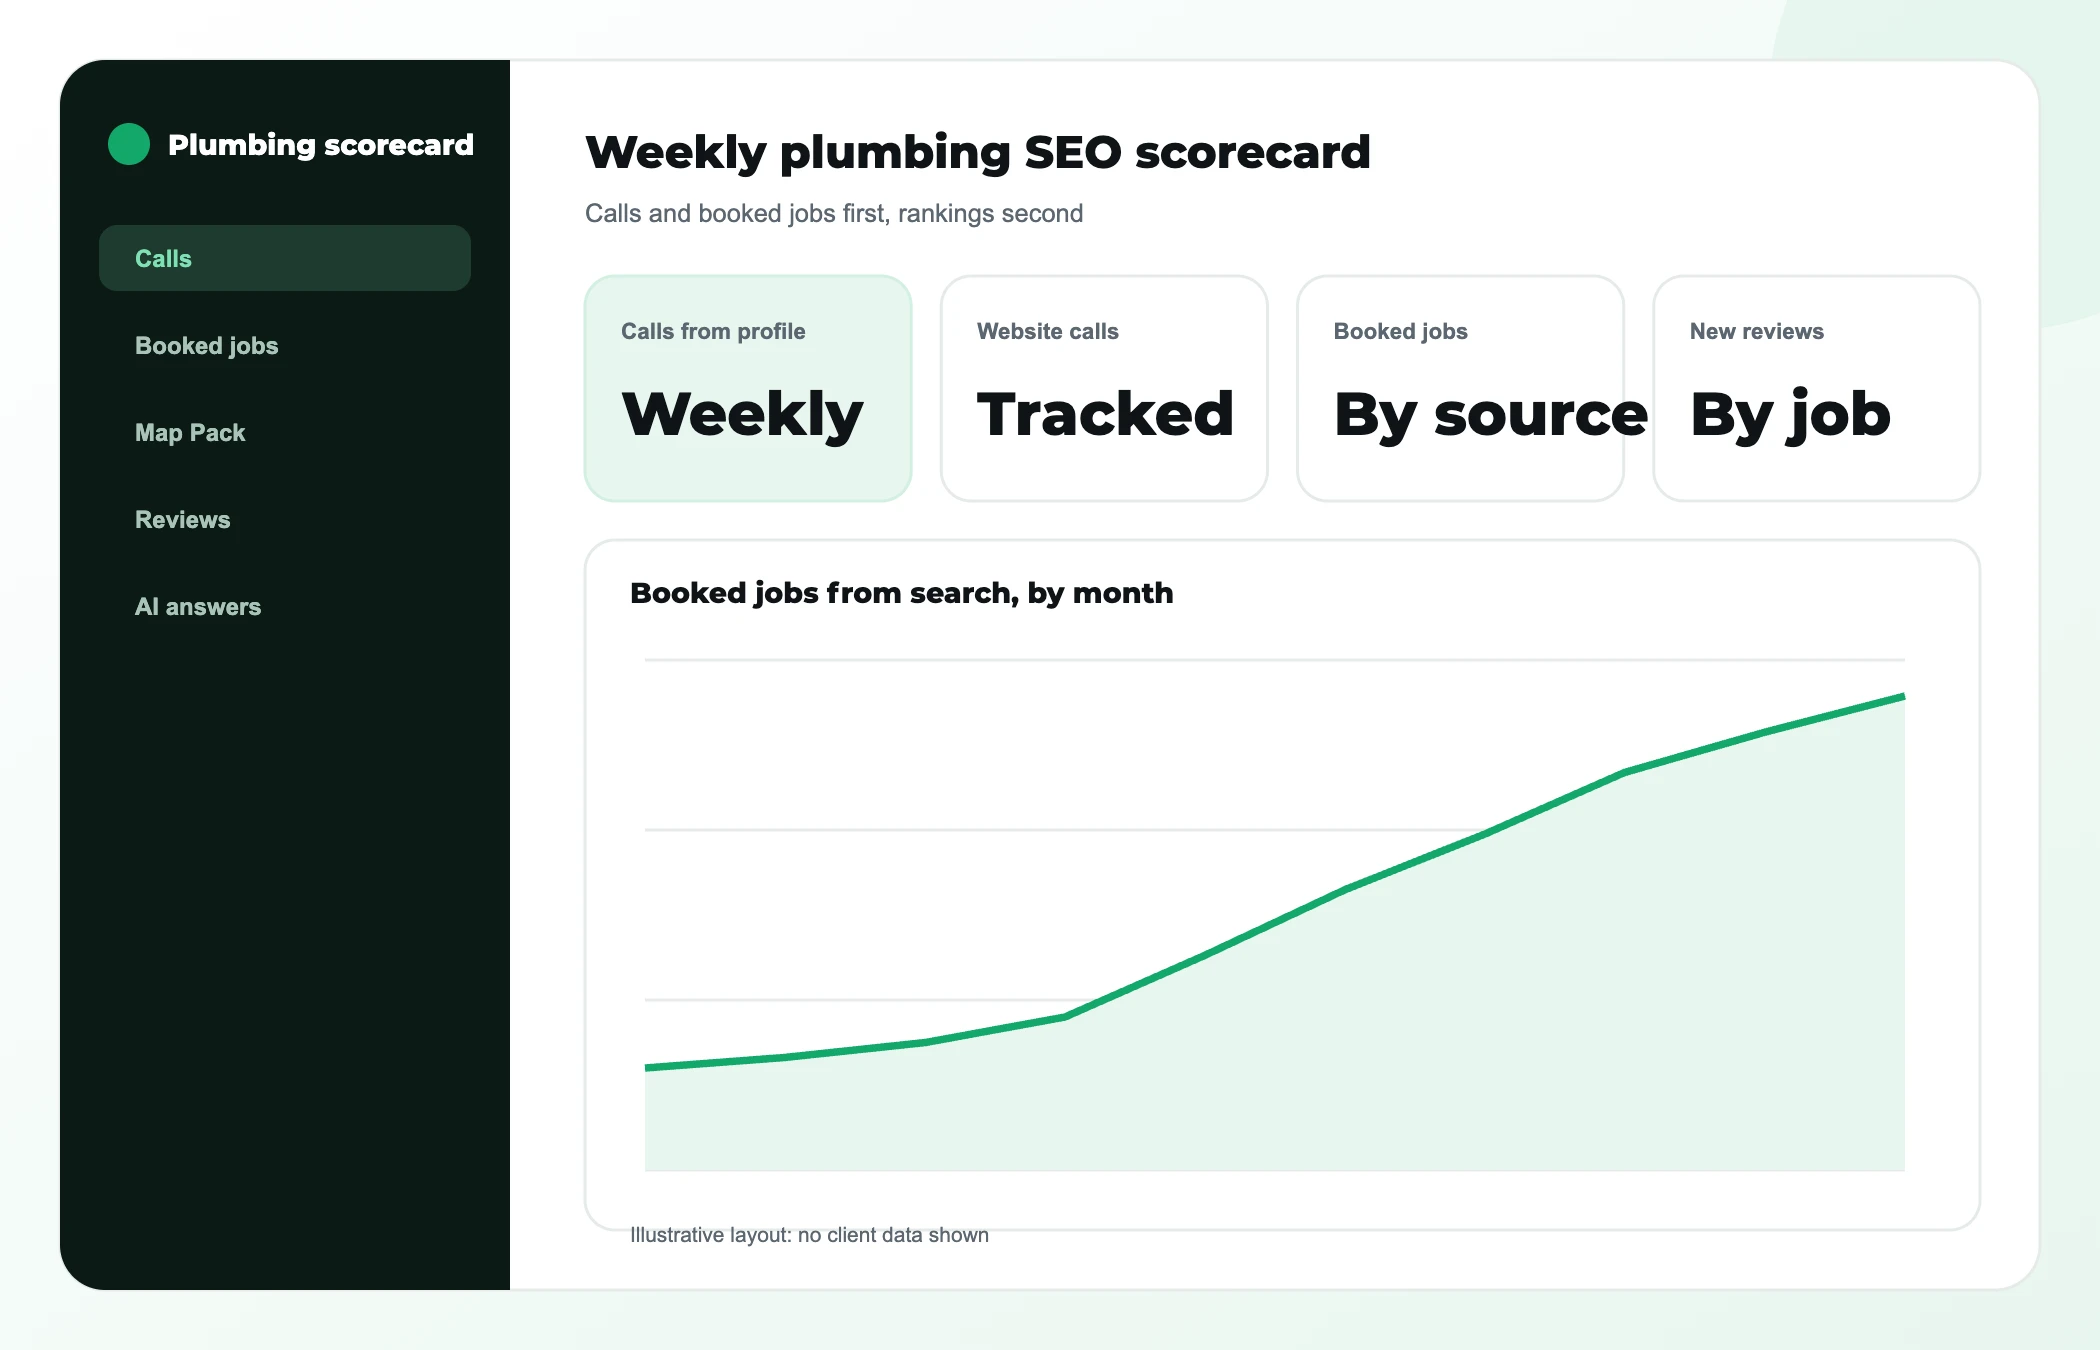
Task: Select the Calls from profile card
Action: (x=748, y=388)
